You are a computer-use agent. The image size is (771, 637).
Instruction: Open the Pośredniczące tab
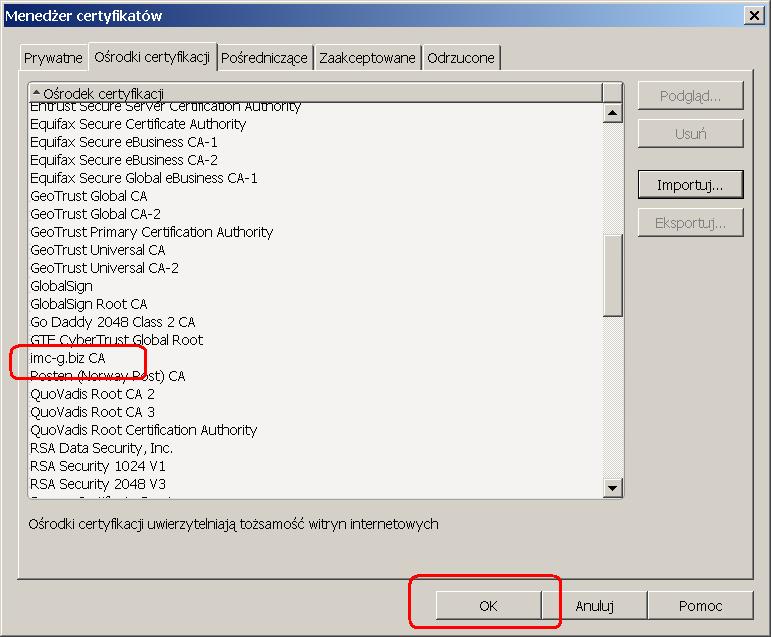point(265,58)
